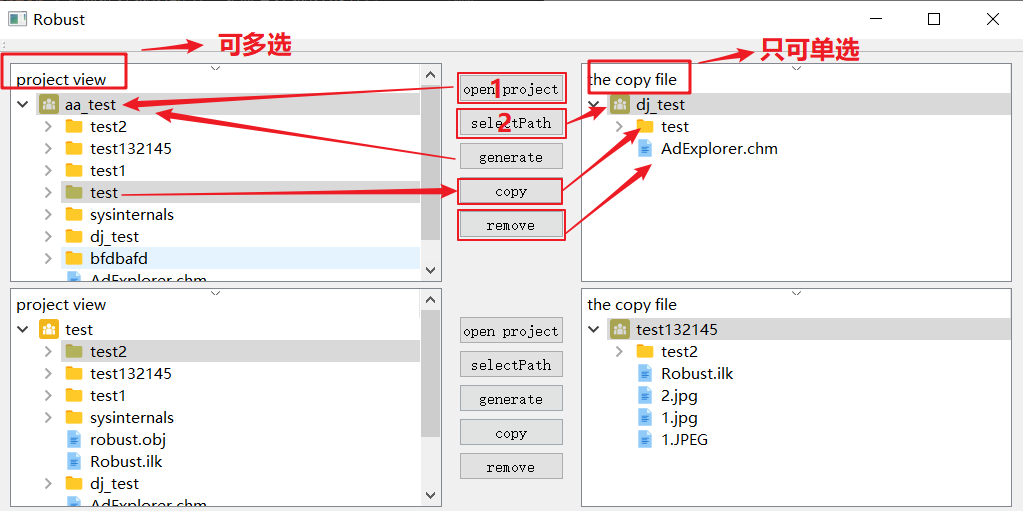This screenshot has height=511, width=1023.
Task: Click the aa_test project root icon
Action: tap(49, 104)
